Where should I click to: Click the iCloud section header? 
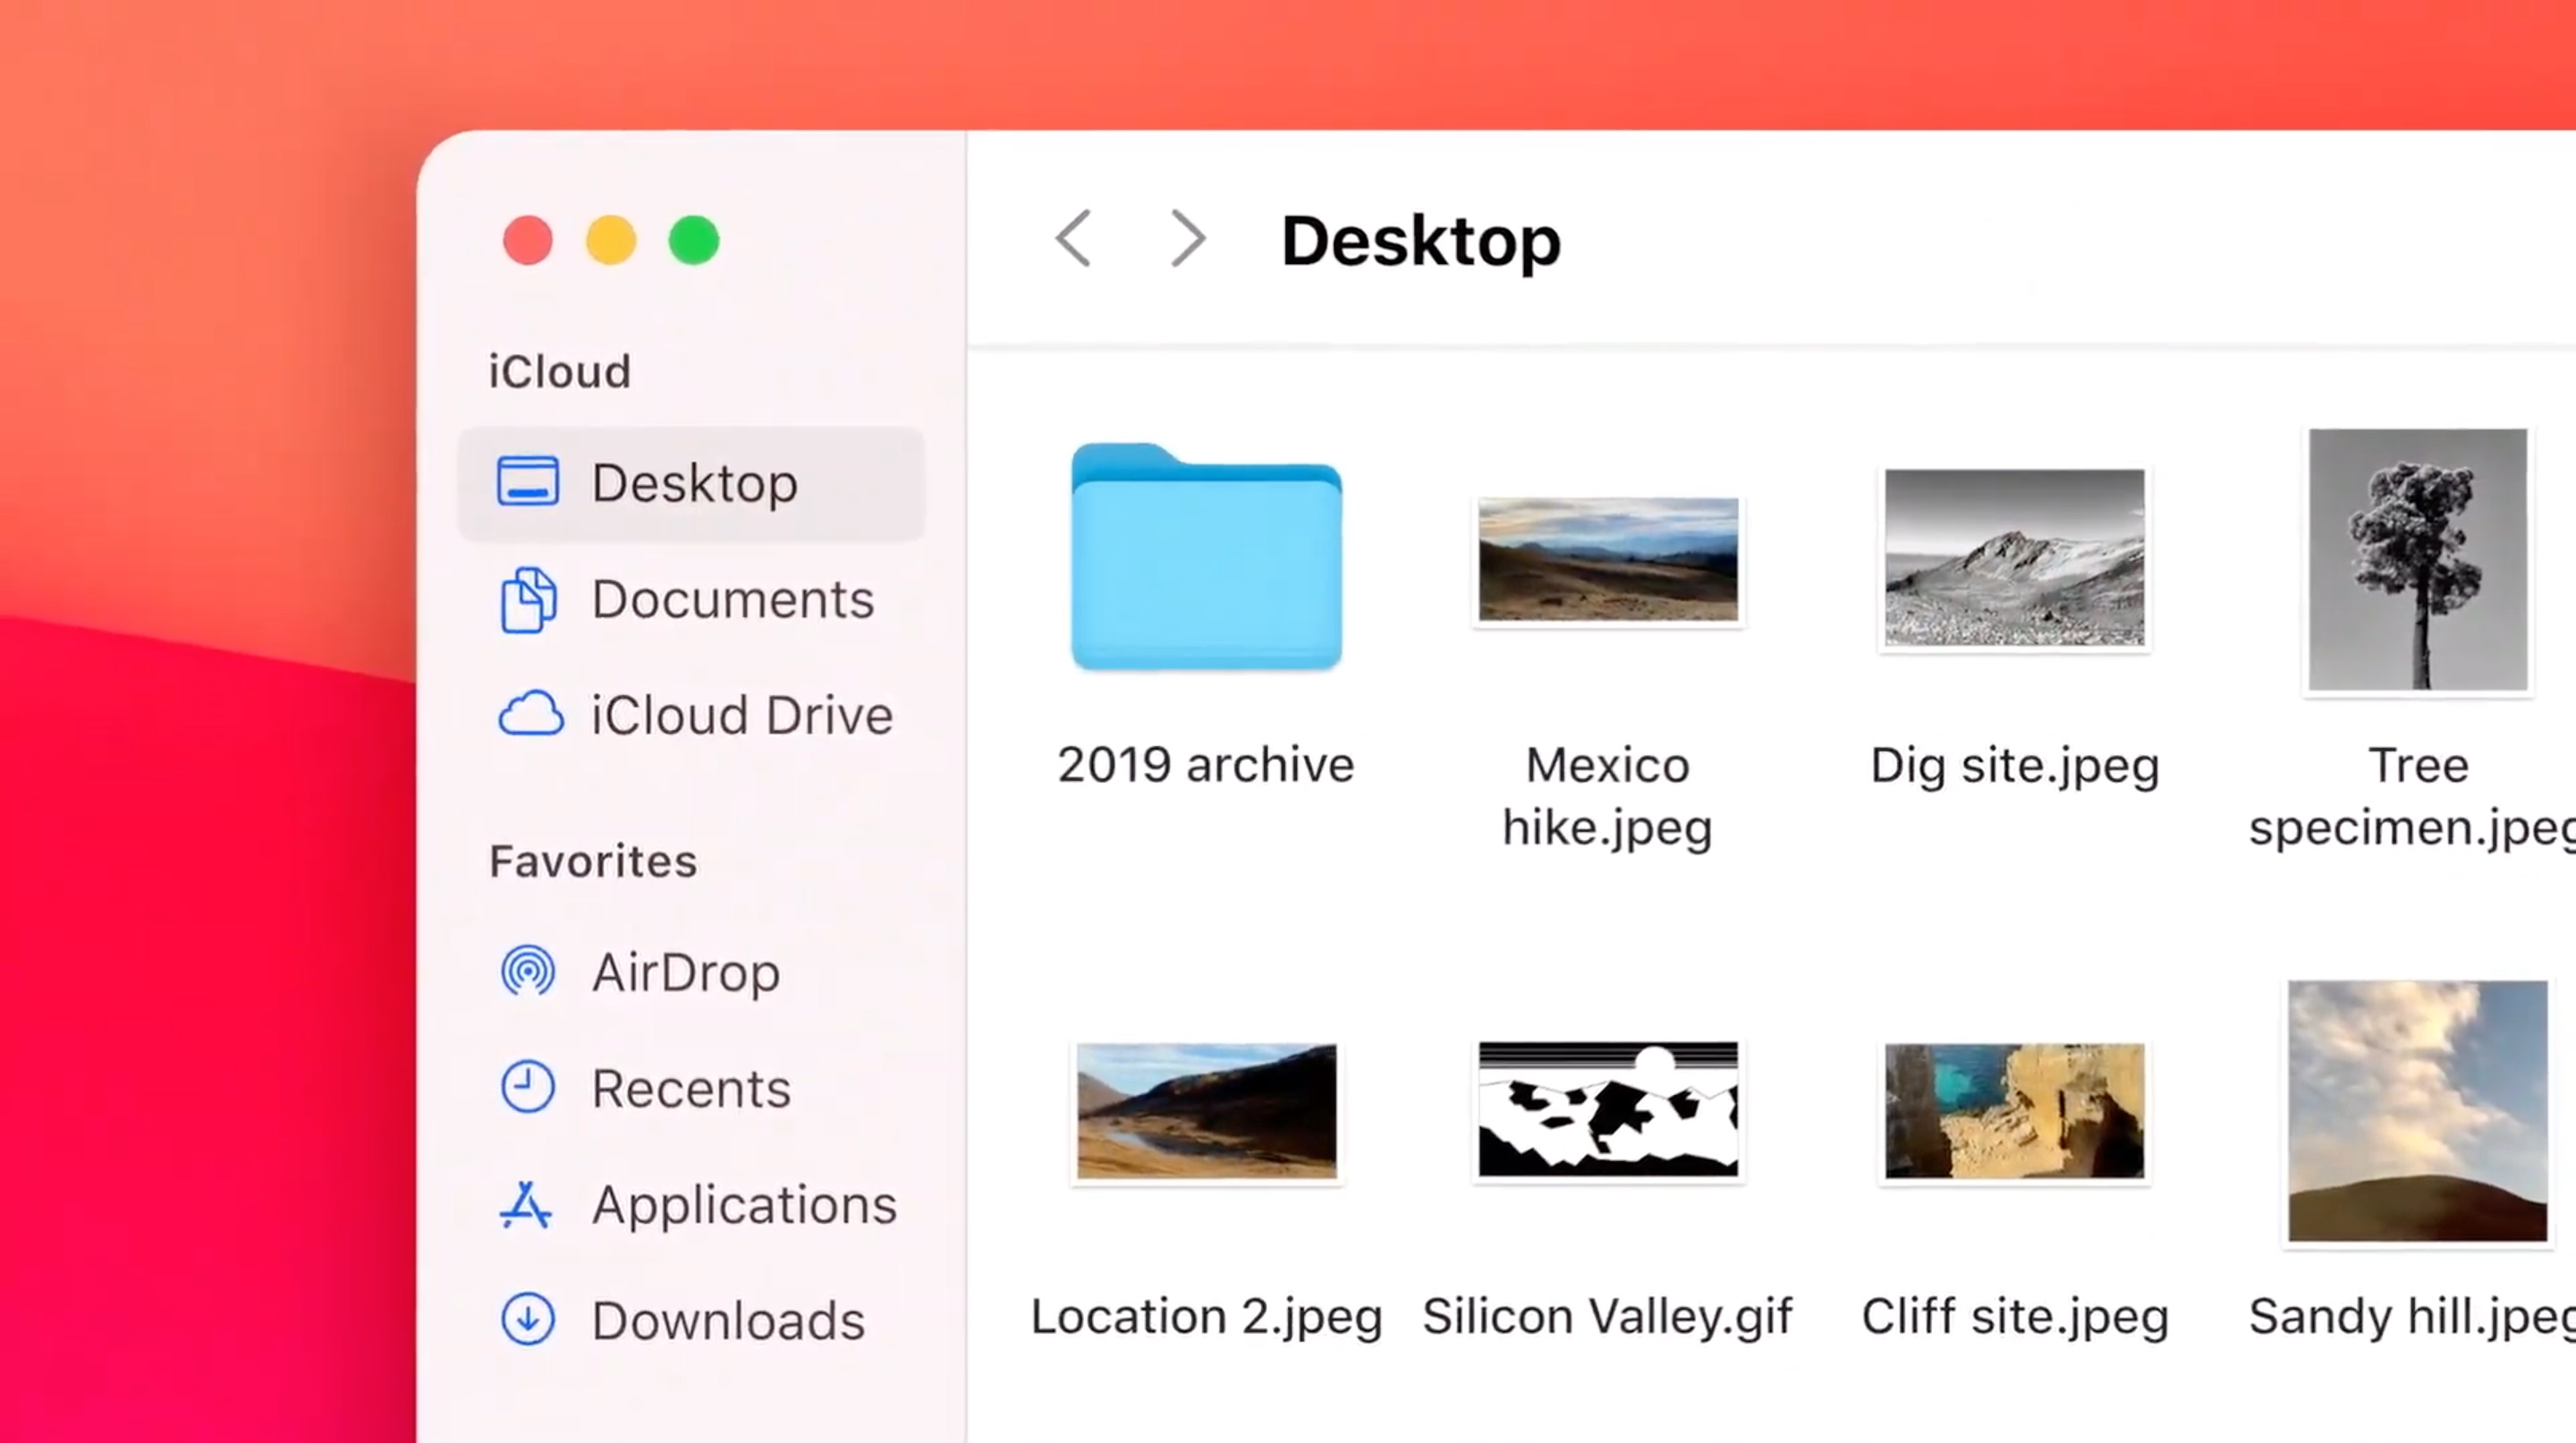pyautogui.click(x=560, y=372)
